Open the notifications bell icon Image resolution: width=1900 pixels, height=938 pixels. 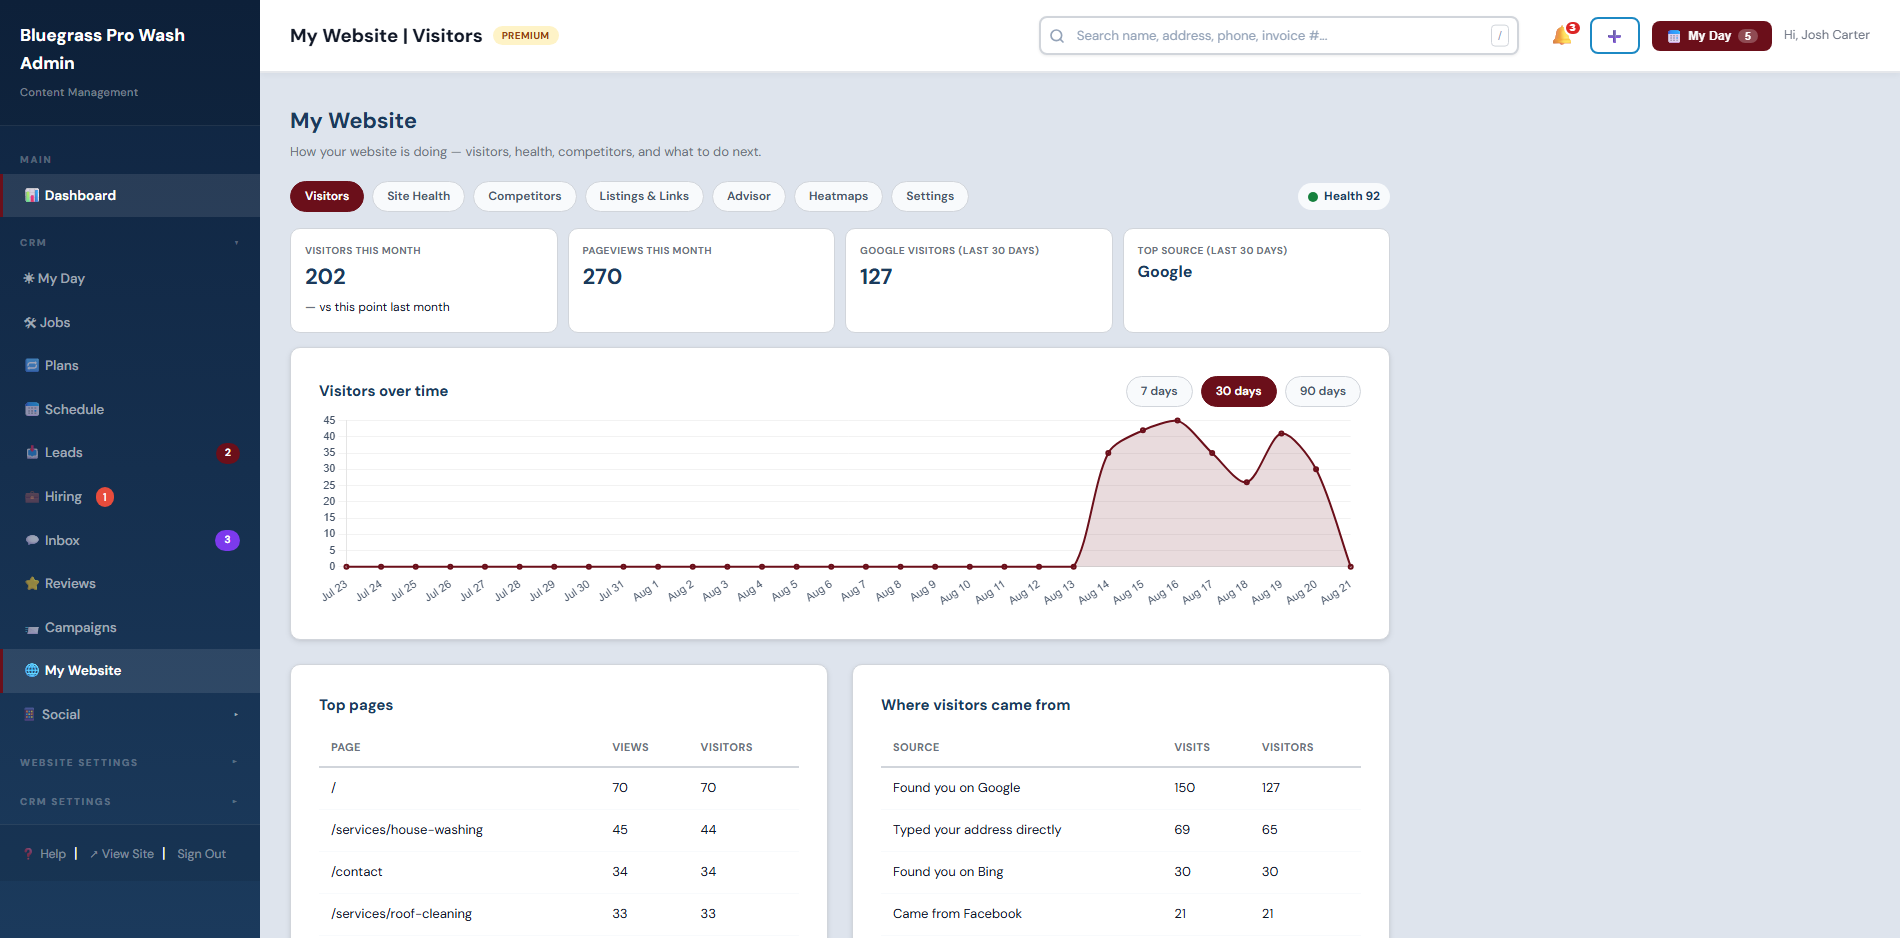point(1562,36)
